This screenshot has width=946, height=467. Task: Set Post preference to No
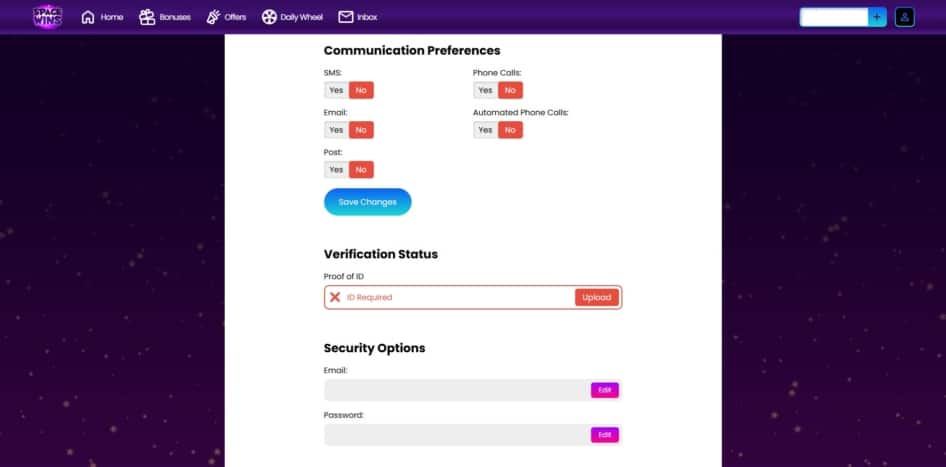[361, 170]
